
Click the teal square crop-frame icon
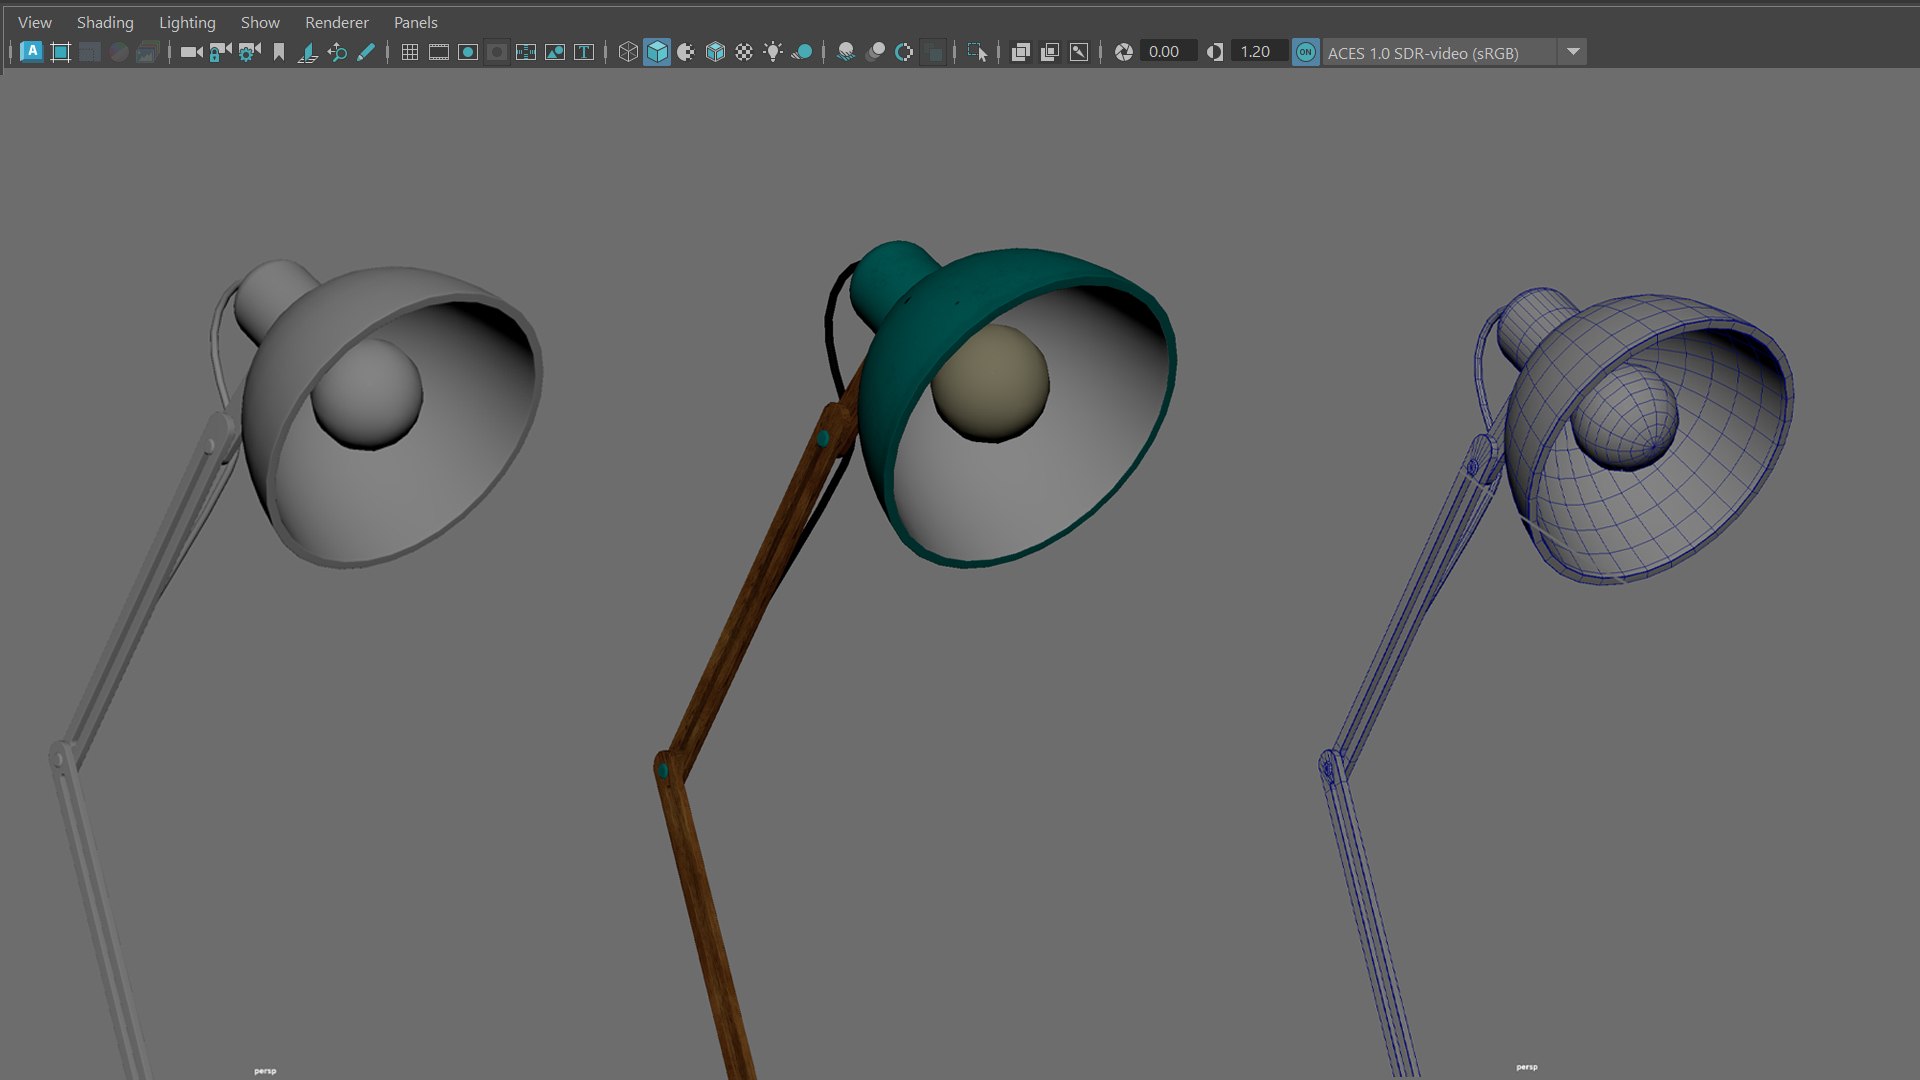tap(60, 52)
